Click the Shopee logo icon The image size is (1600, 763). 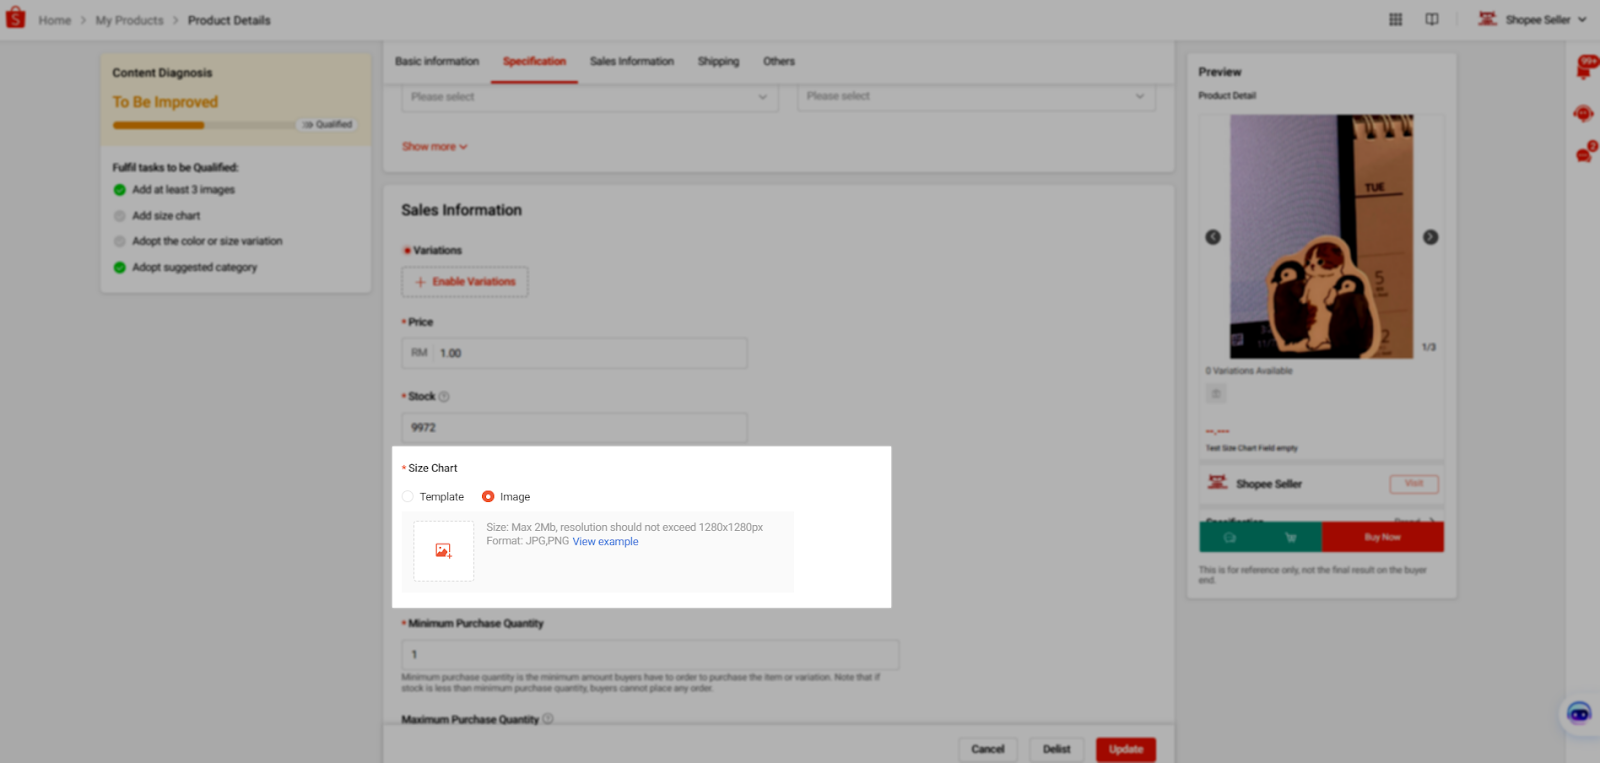tap(16, 19)
